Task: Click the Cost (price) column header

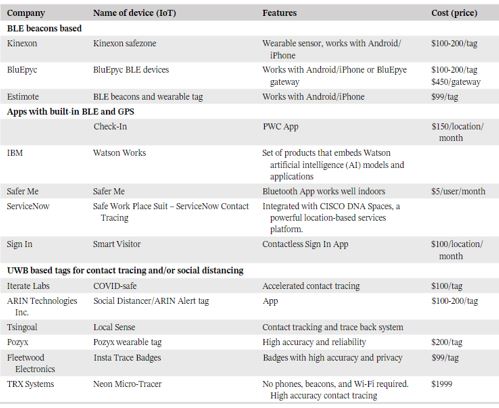Action: pos(454,13)
